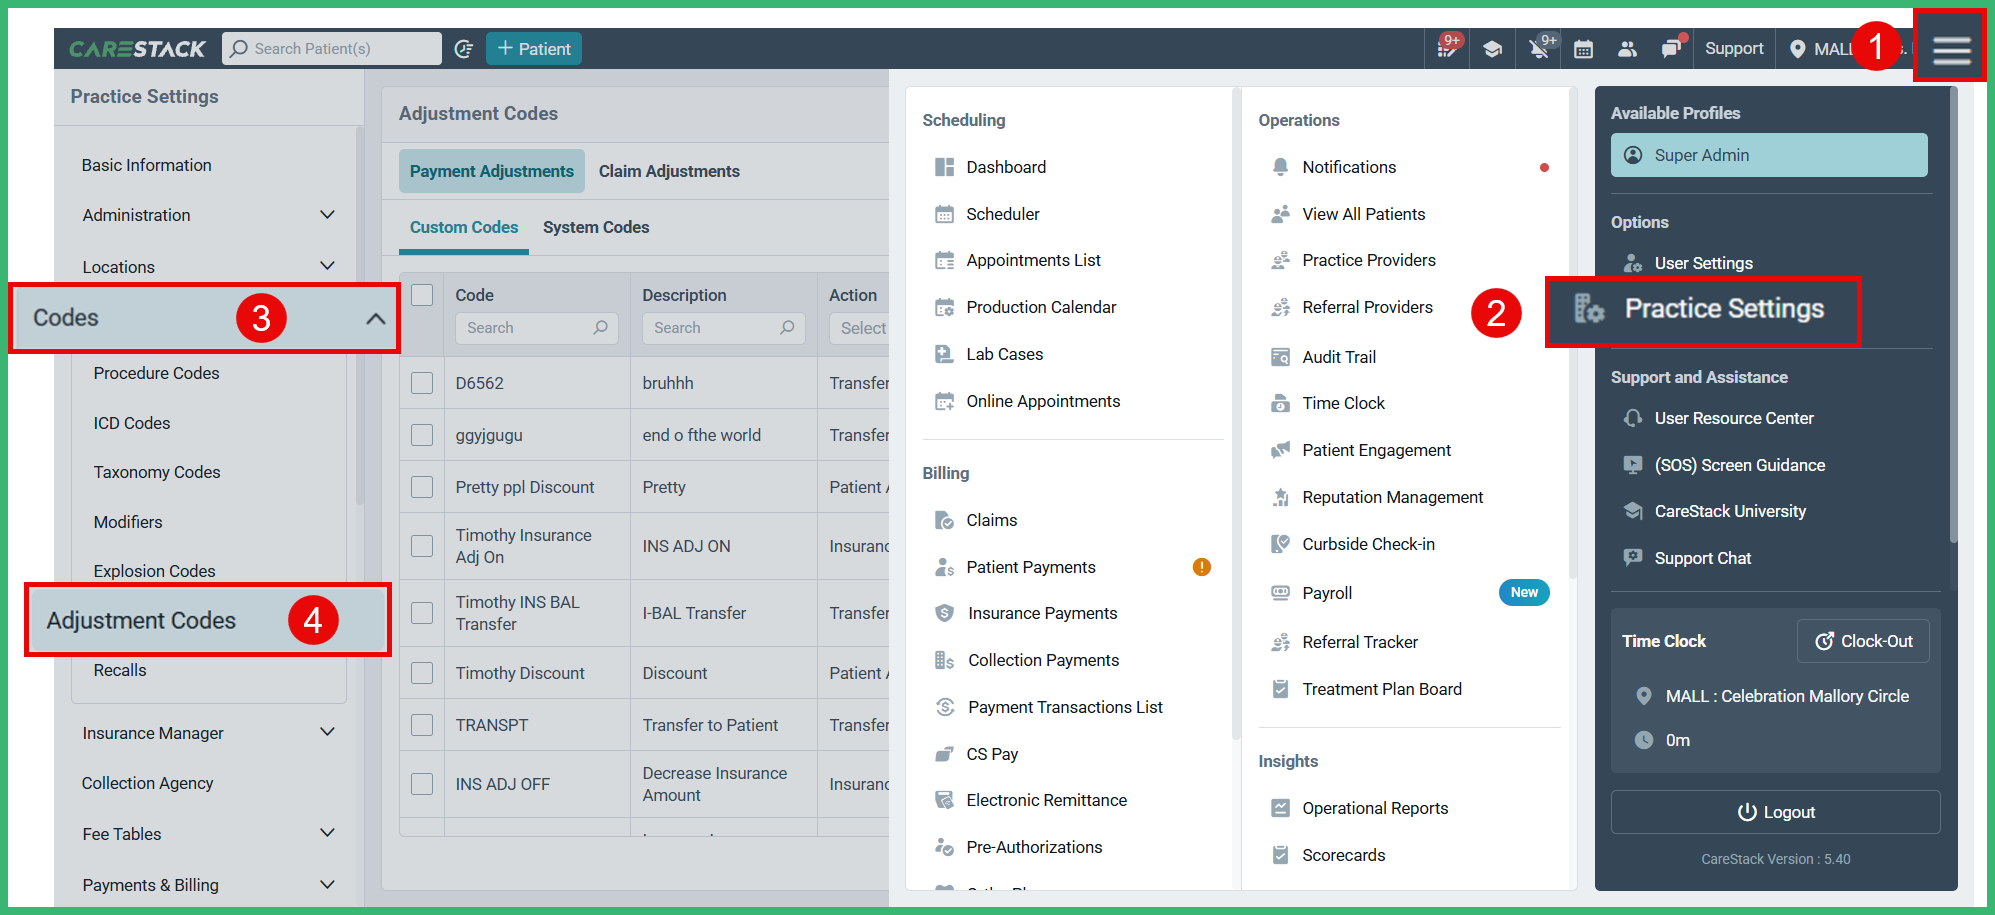Viewport: 1995px width, 915px height.
Task: Expand the Insurance Manager section
Action: tap(328, 732)
